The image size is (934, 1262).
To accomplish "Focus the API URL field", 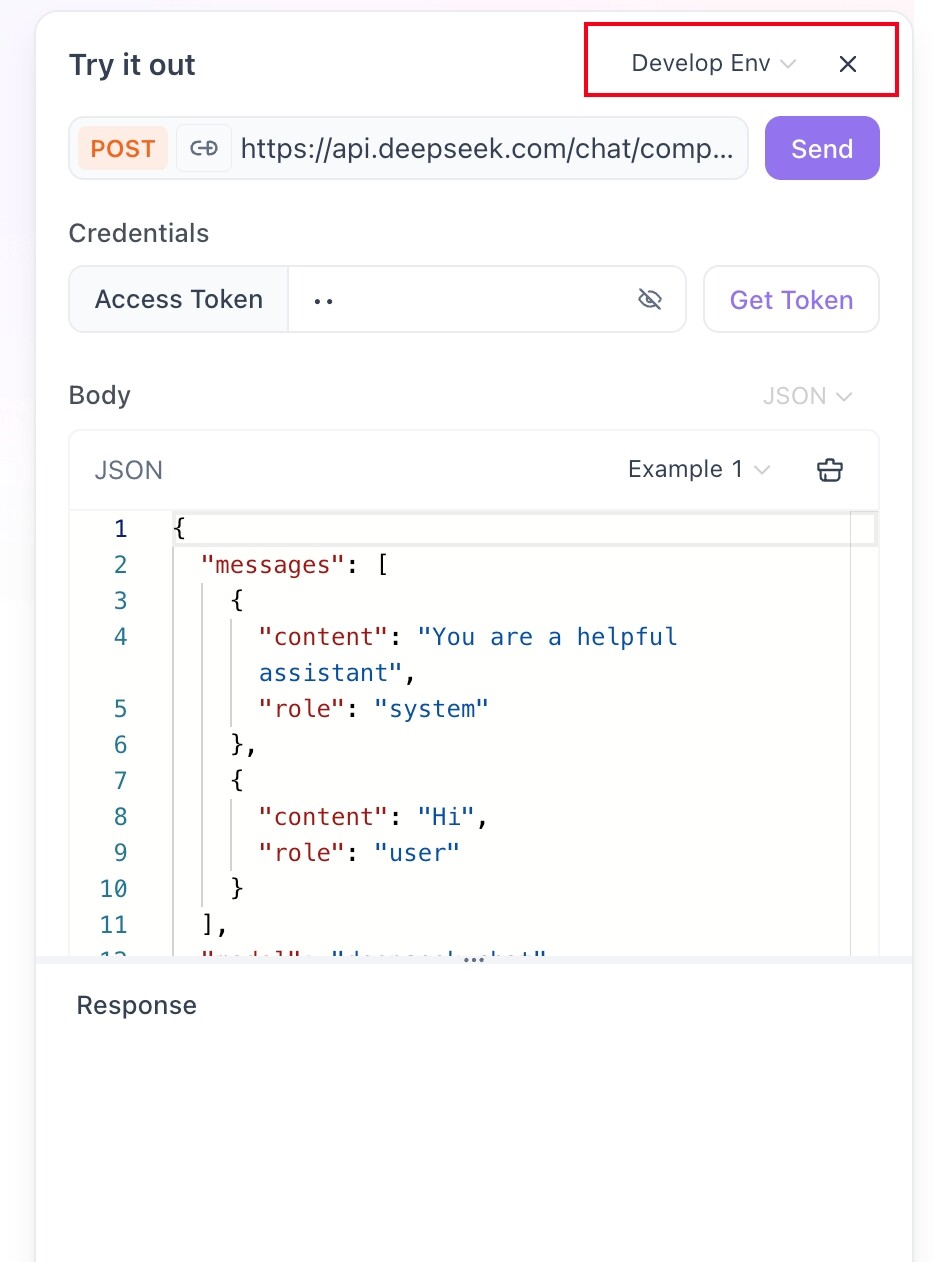I will [x=492, y=149].
